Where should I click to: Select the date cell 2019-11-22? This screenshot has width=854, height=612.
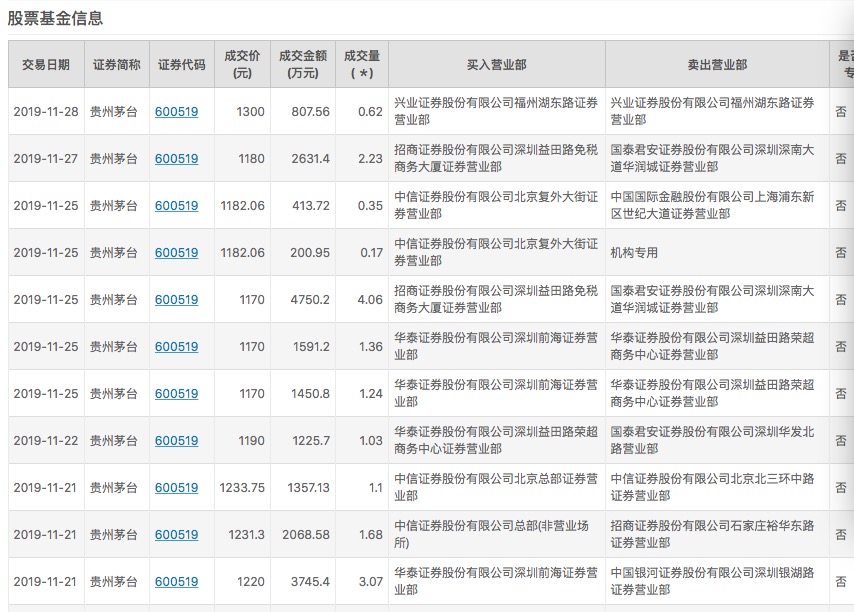pos(46,440)
